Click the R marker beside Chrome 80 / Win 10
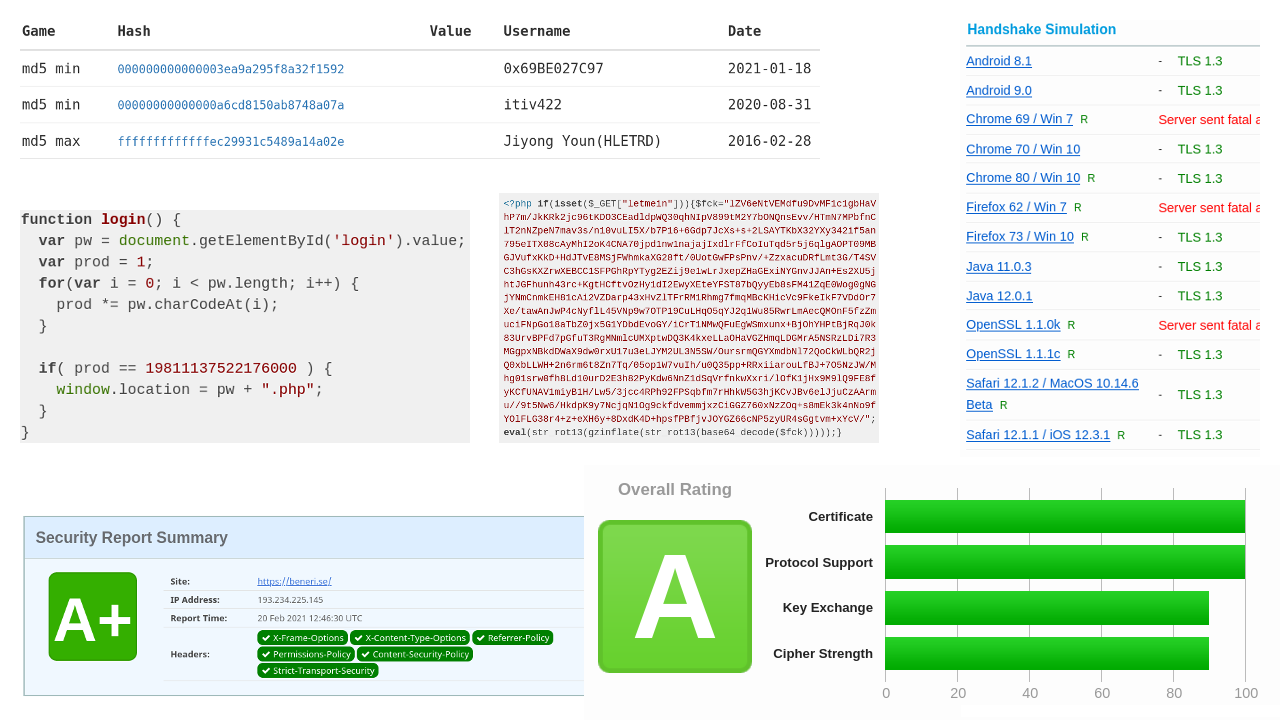Image resolution: width=1280 pixels, height=720 pixels. pyautogui.click(x=1091, y=178)
